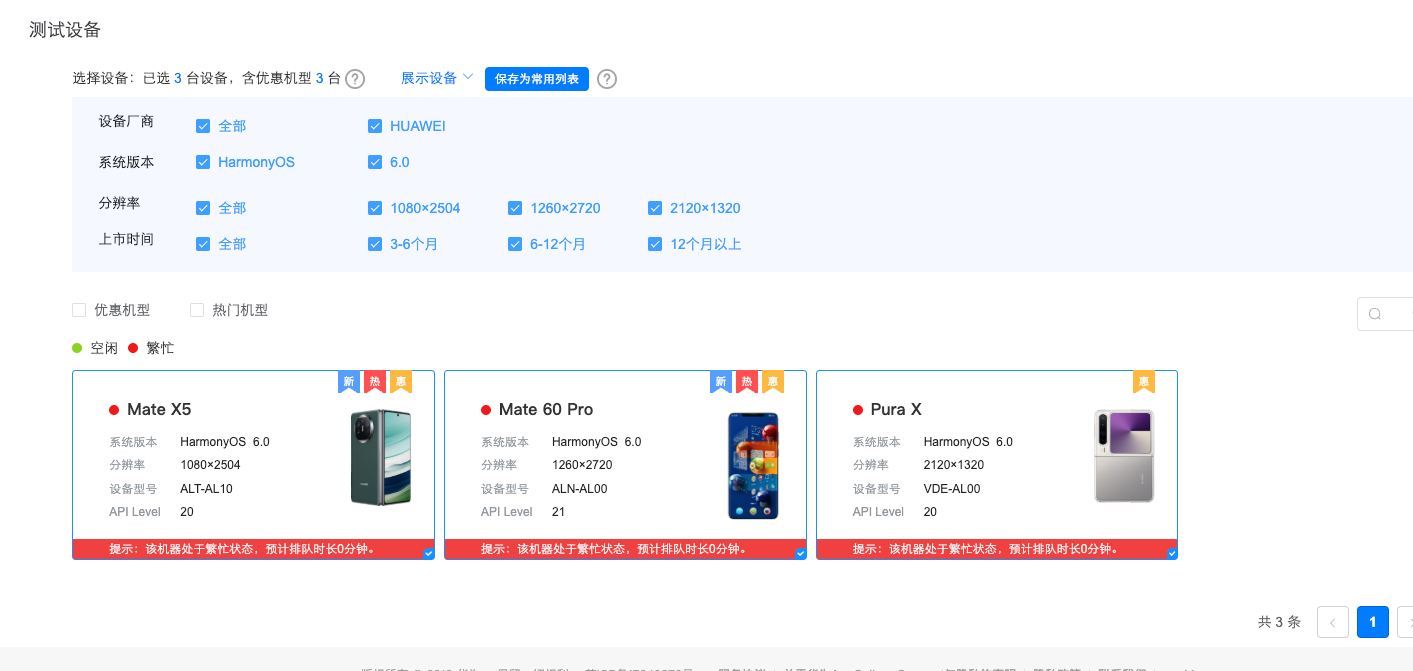
Task: Click the orange 惠 badge on Mate X5 card
Action: [x=401, y=381]
